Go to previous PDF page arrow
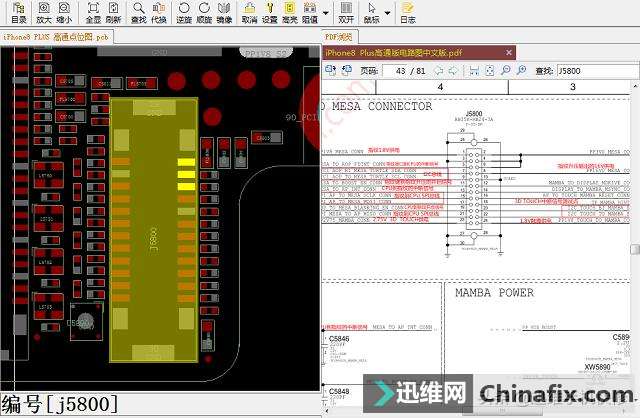Screen dimensions: 640x418 (438, 71)
